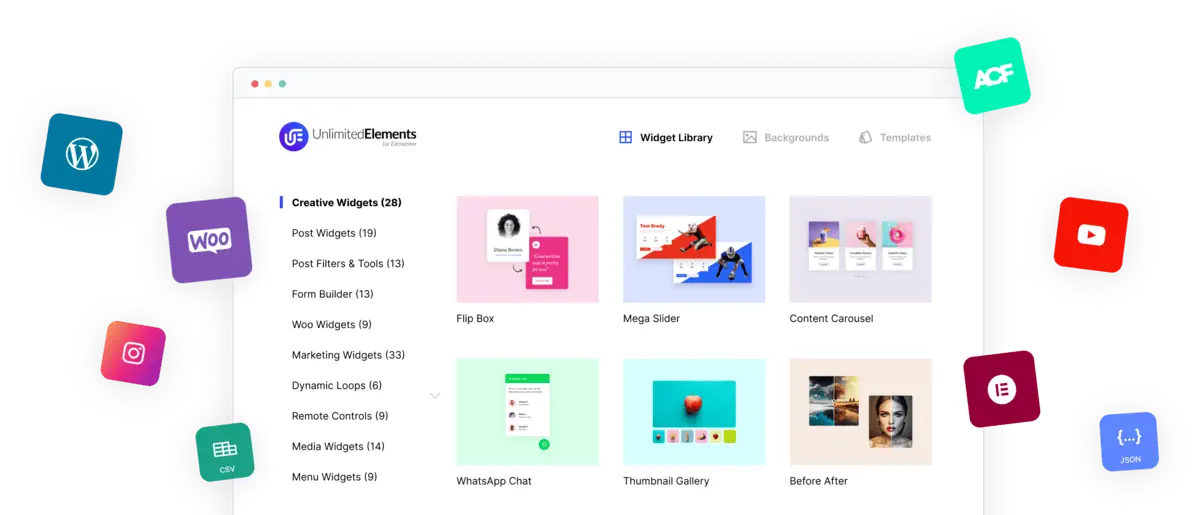
Task: Click the WordPress logo icon
Action: 81,154
